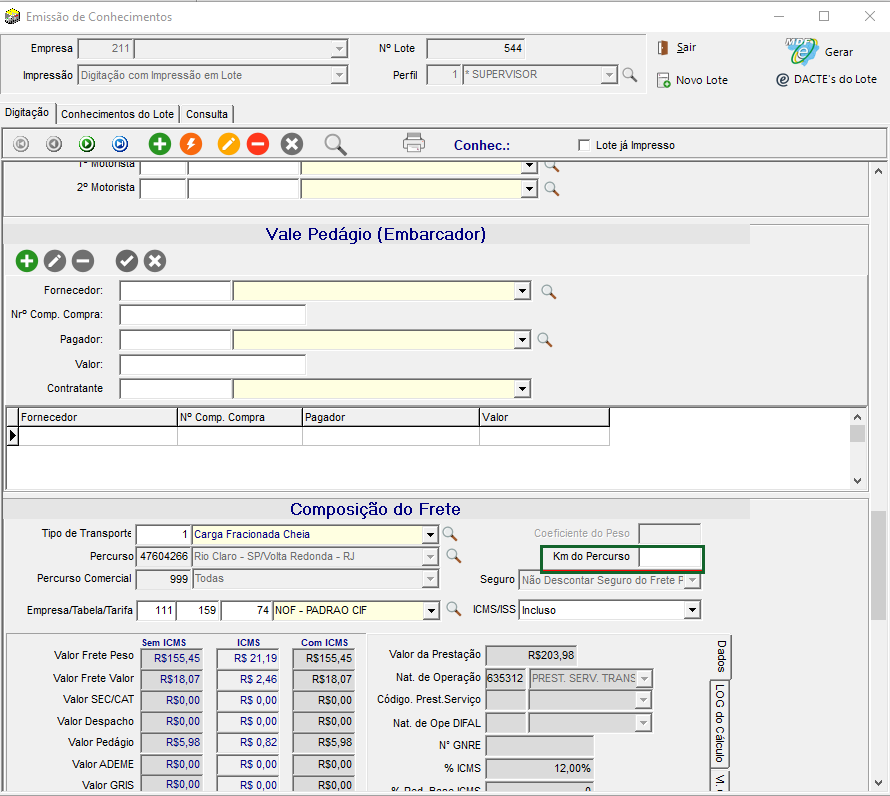Click the red minus delete icon
Screen dimensions: 890x796
click(x=258, y=144)
